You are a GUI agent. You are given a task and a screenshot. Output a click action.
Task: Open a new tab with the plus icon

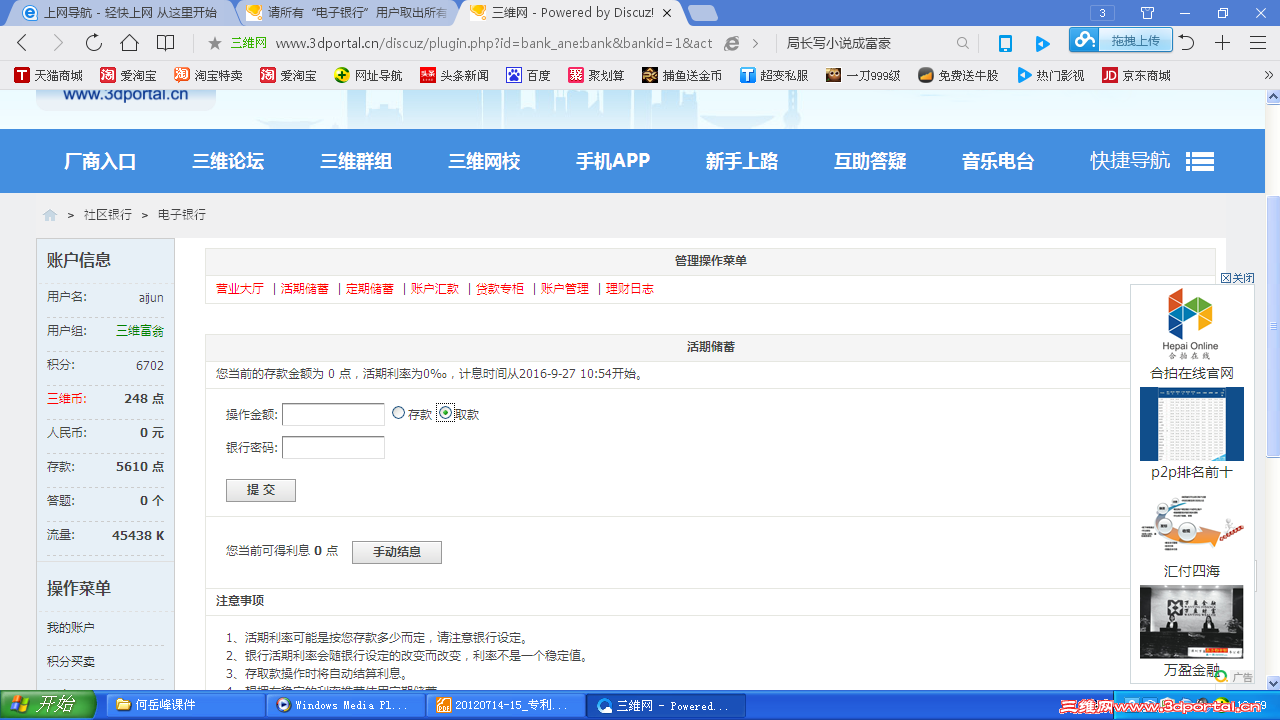(x=1222, y=43)
